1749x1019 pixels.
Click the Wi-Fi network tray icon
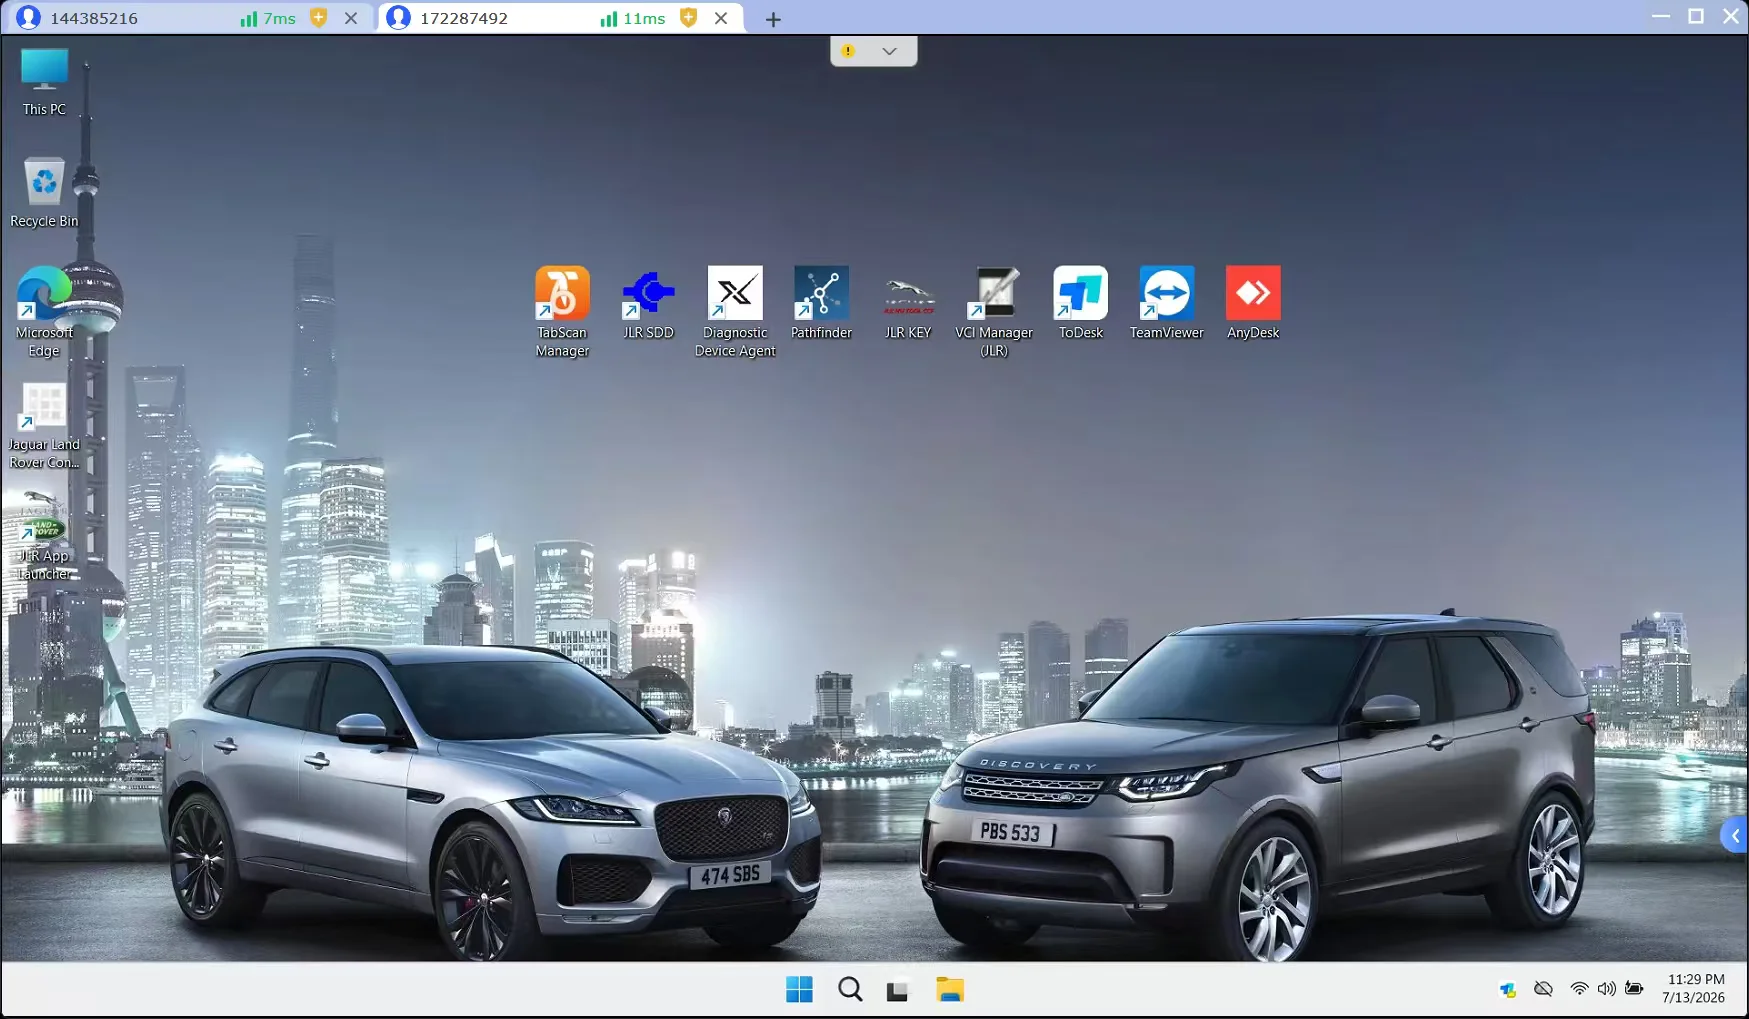click(x=1579, y=989)
